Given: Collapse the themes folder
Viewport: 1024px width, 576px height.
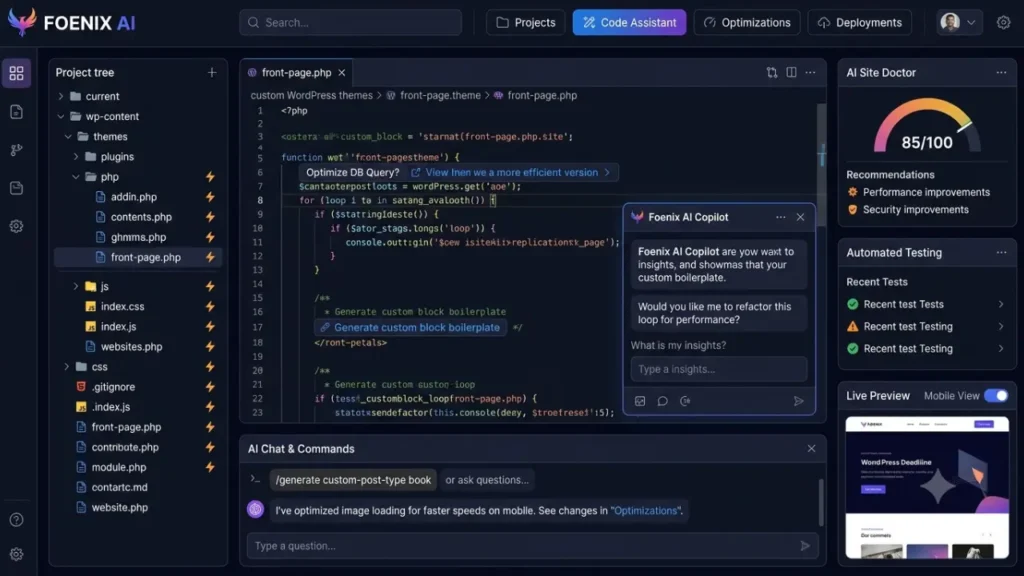Looking at the screenshot, I should (68, 136).
